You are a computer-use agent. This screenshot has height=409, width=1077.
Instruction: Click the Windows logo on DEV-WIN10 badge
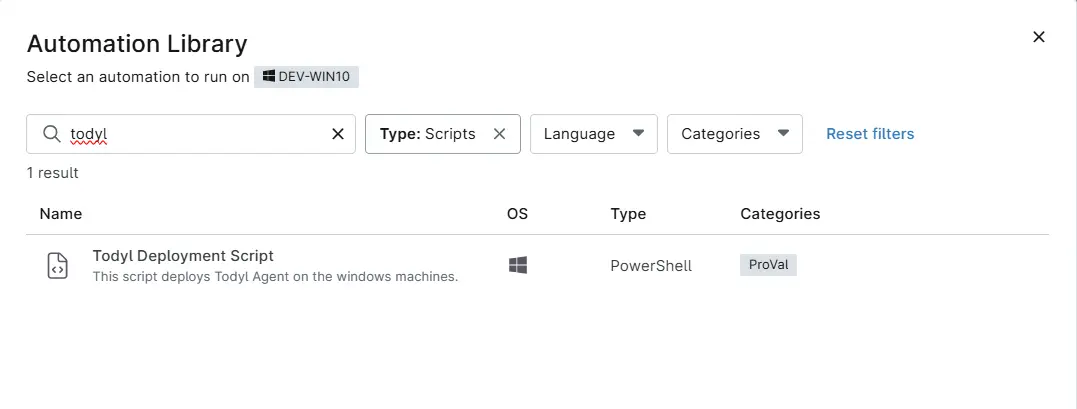[269, 76]
